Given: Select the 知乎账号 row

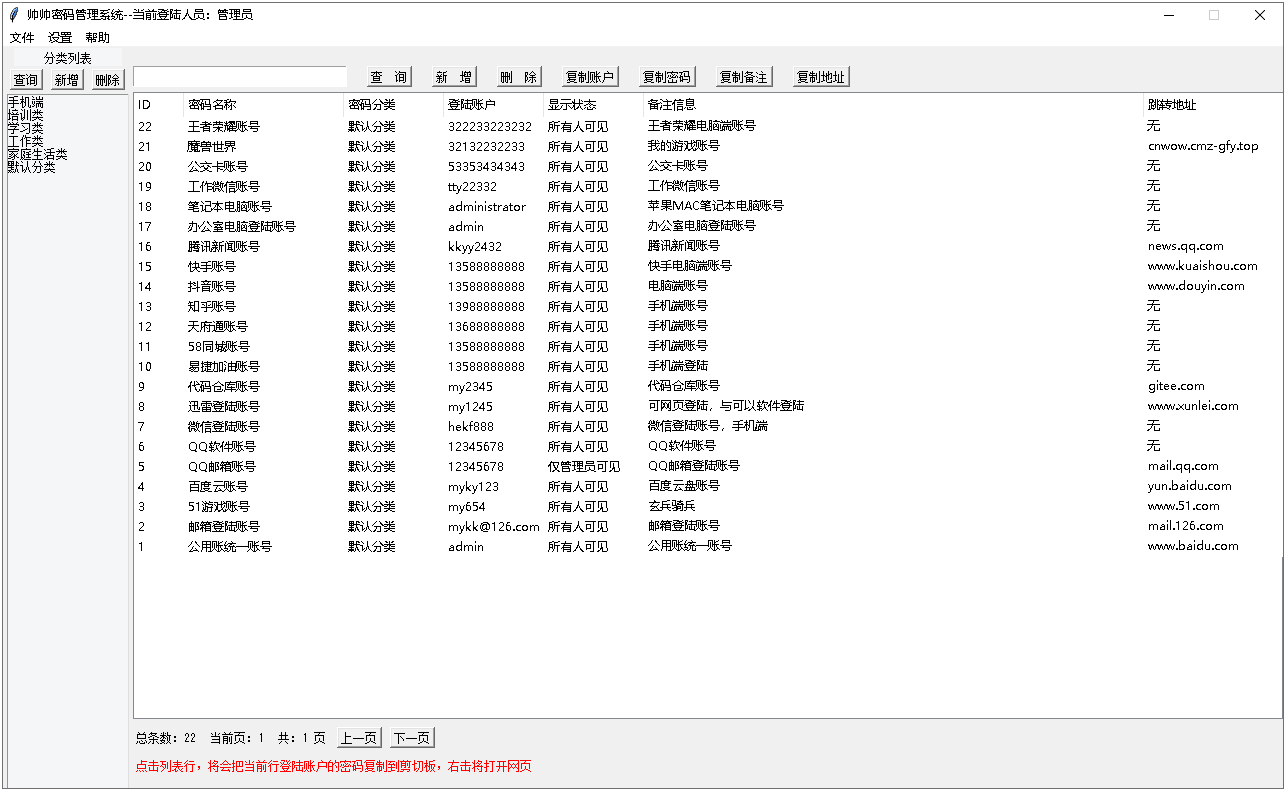Looking at the screenshot, I should coord(708,306).
